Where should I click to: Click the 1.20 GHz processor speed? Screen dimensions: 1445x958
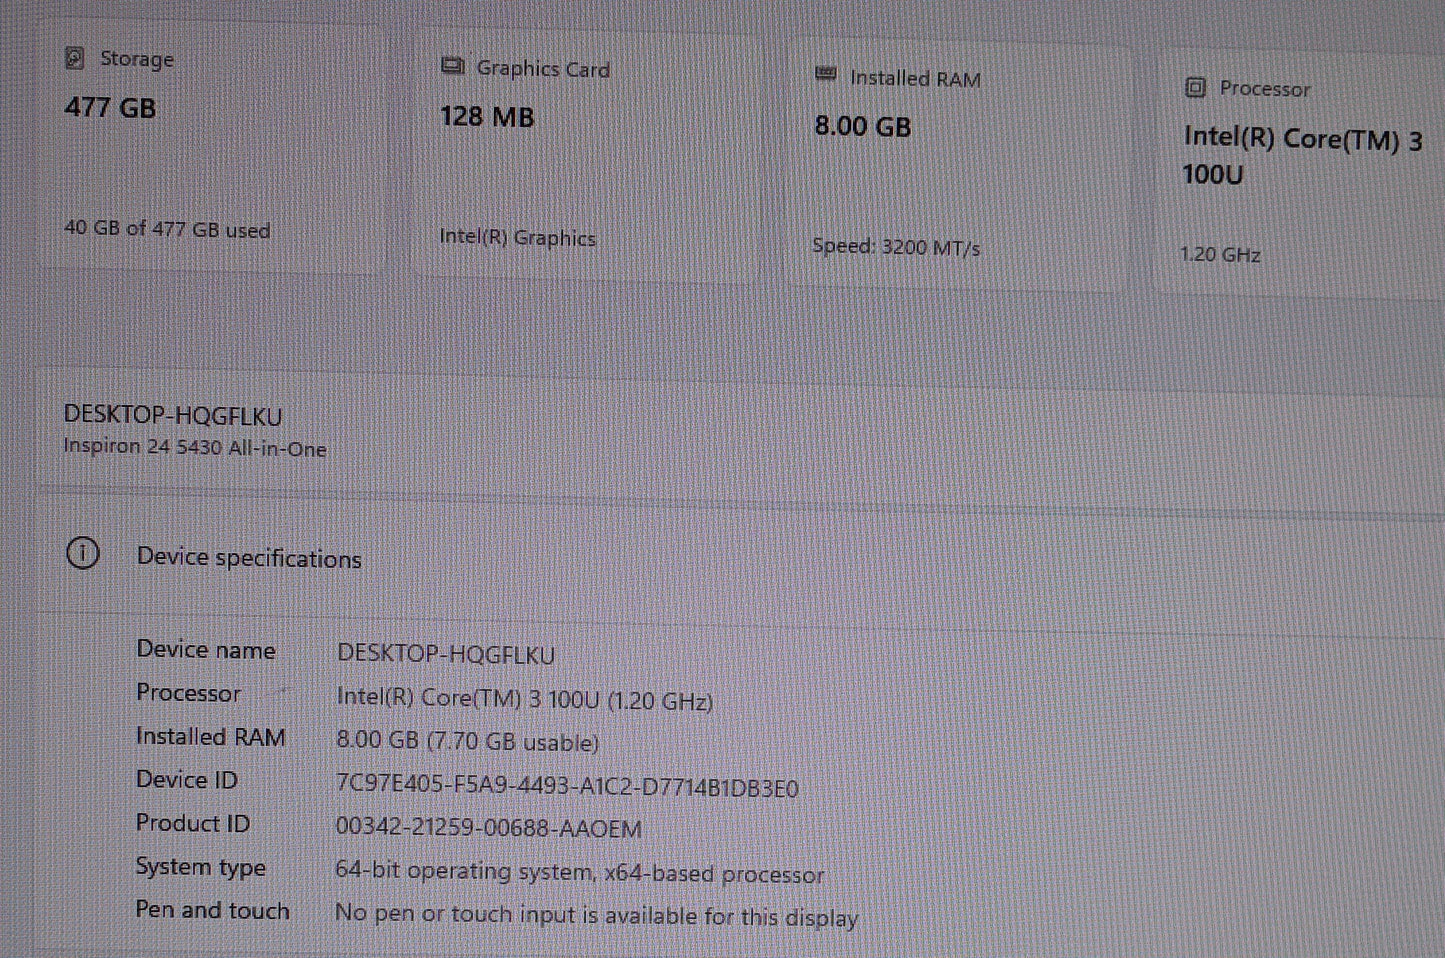[x=1220, y=254]
